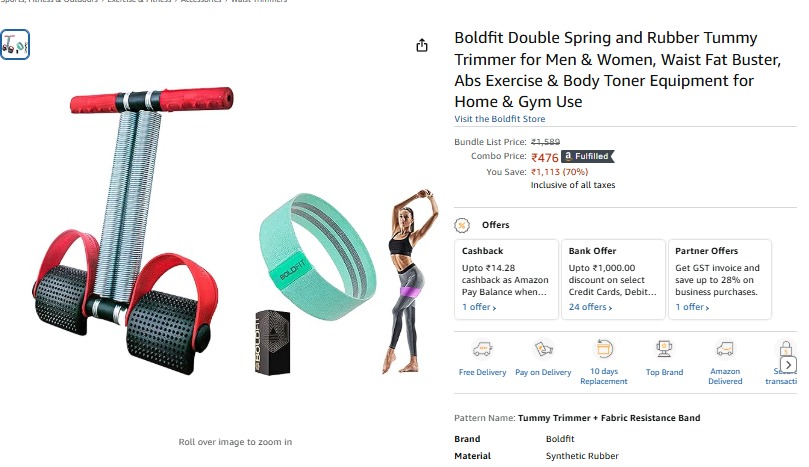Click the Amazon Fulfilled badge
The image size is (809, 467).
tap(588, 156)
